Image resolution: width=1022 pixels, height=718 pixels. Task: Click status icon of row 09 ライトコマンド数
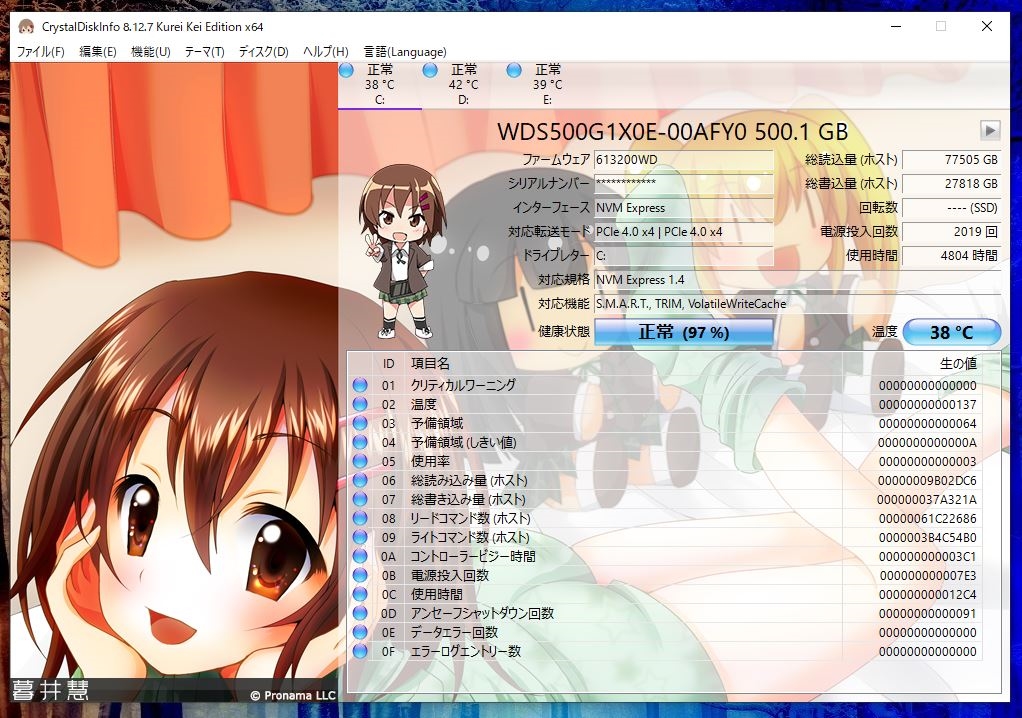(x=360, y=537)
